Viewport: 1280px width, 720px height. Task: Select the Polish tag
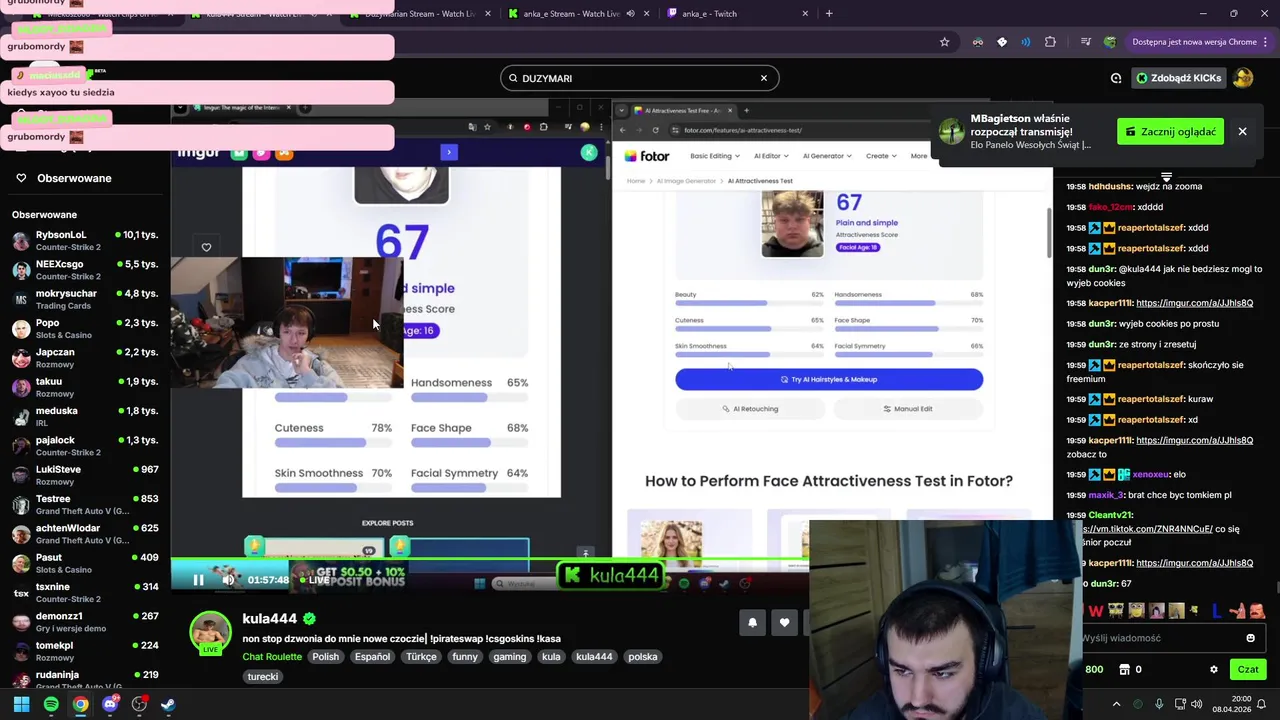pyautogui.click(x=325, y=657)
